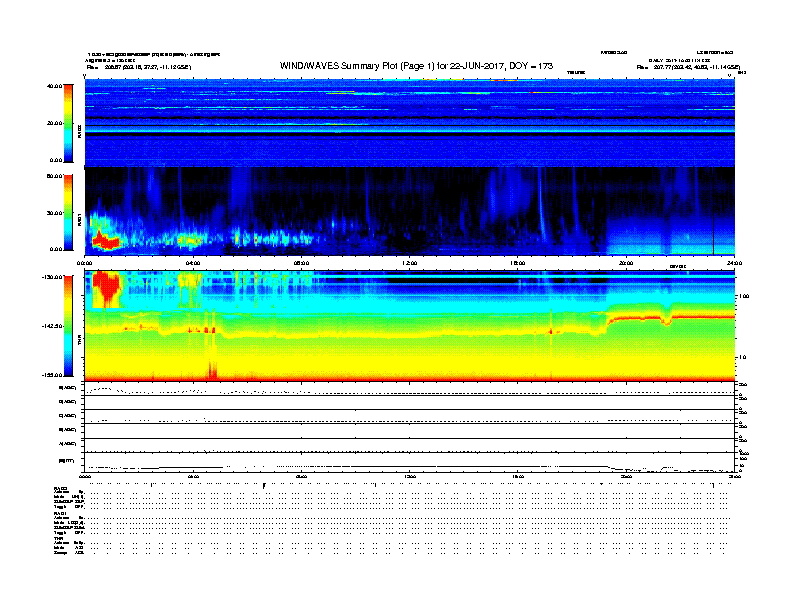Click the 12:00 label under the line plots

(x=410, y=476)
